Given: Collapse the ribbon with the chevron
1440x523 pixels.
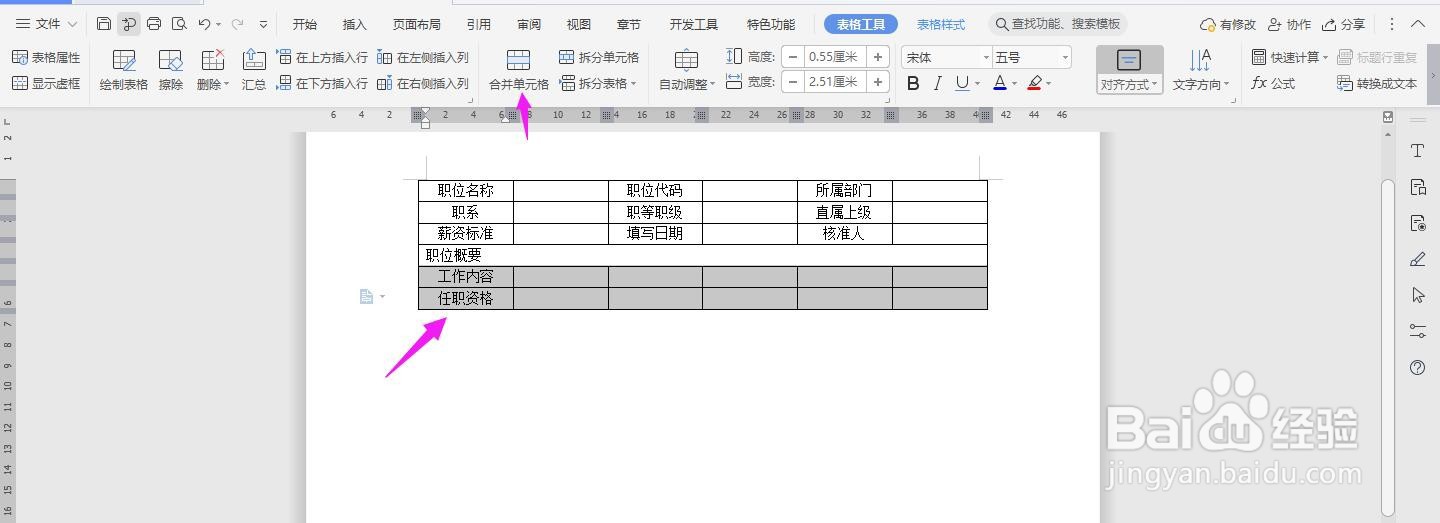Looking at the screenshot, I should click(1418, 24).
